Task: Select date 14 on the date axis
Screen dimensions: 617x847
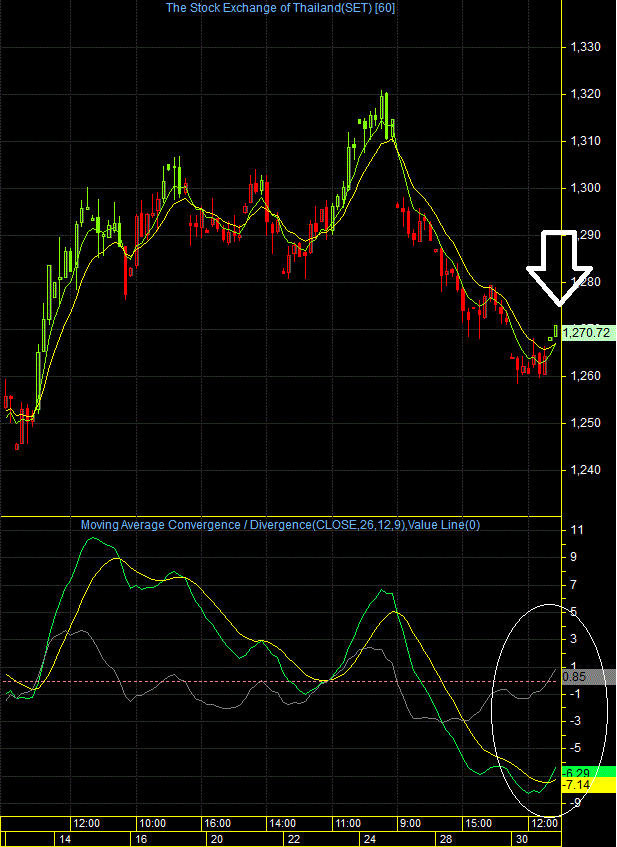Action: [65, 840]
